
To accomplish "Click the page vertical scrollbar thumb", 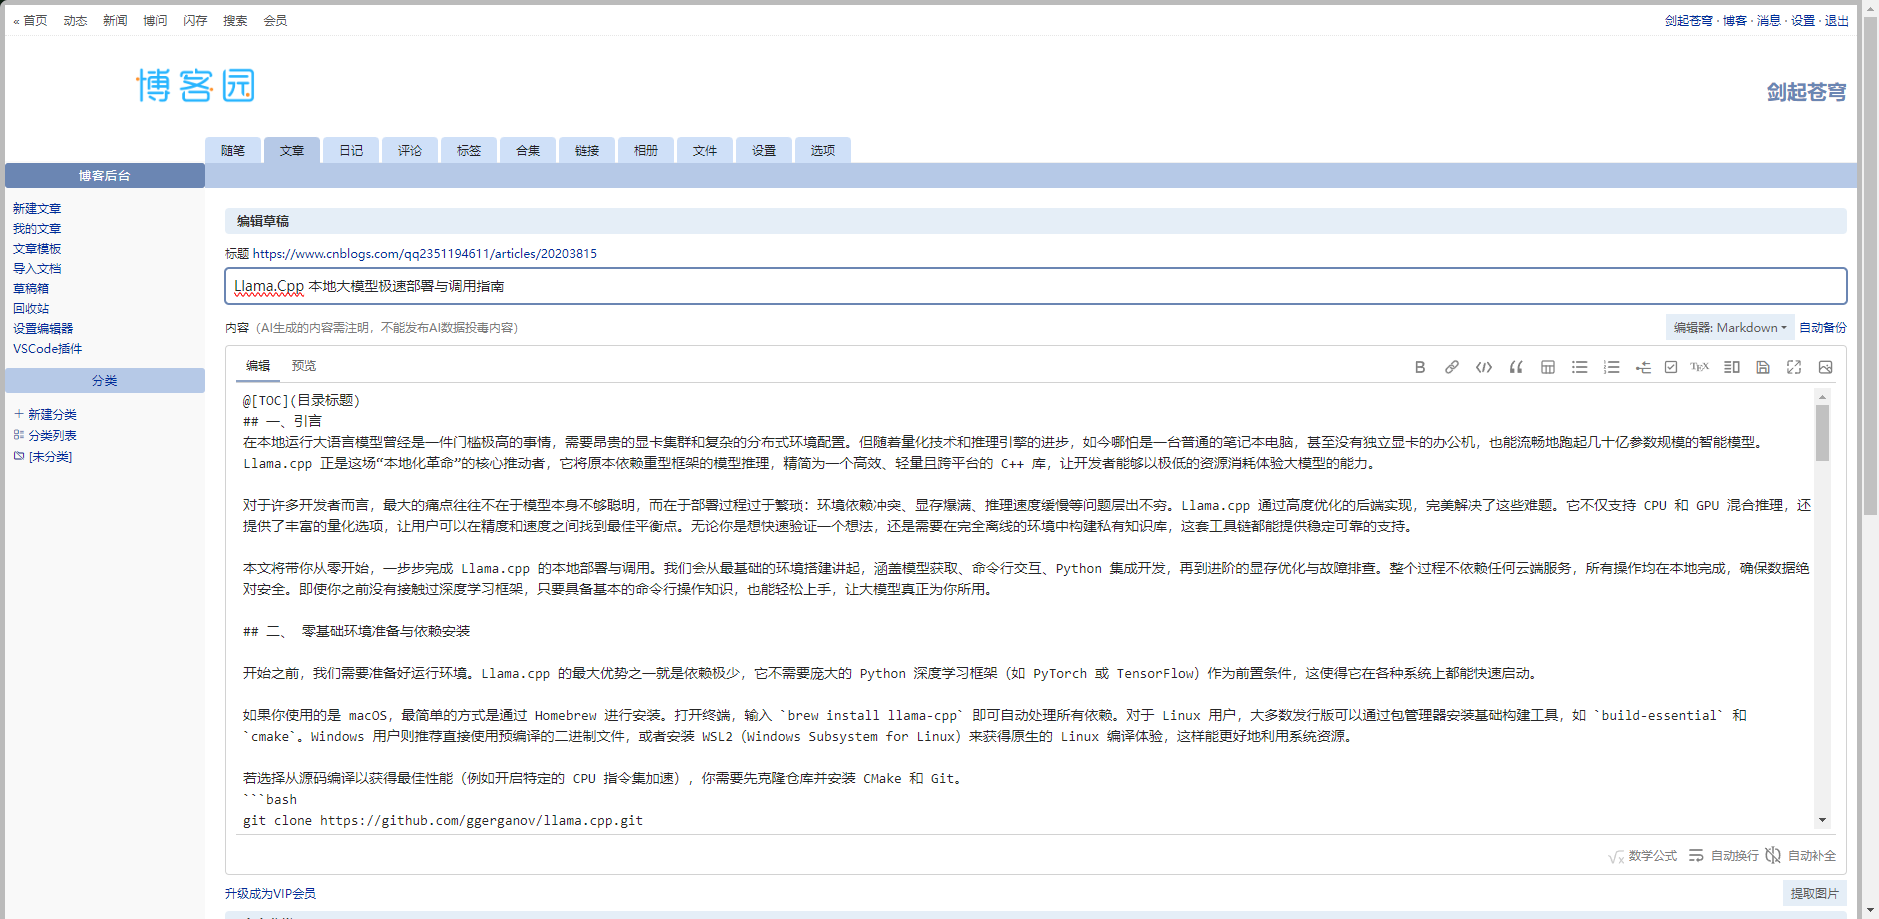I will [1869, 267].
